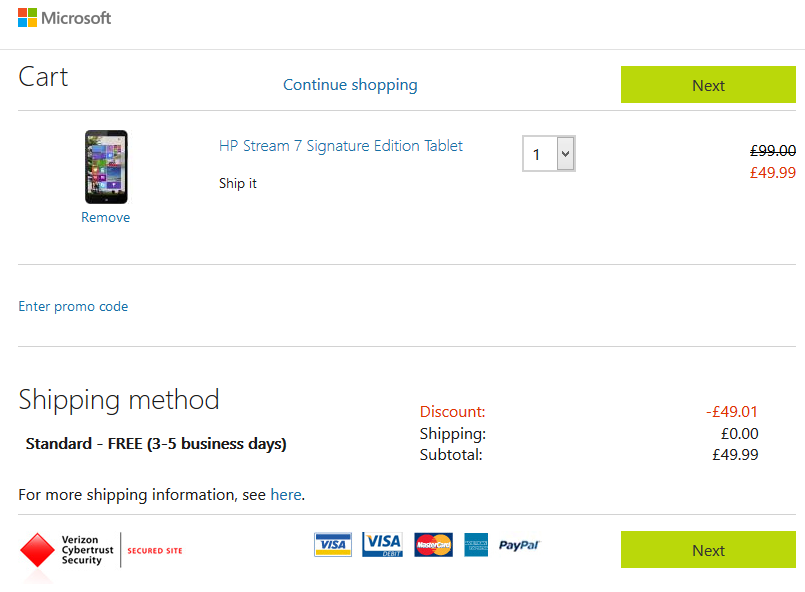Screen dimensions: 805x592
Task: Click the Visa credit card icon
Action: 333,545
